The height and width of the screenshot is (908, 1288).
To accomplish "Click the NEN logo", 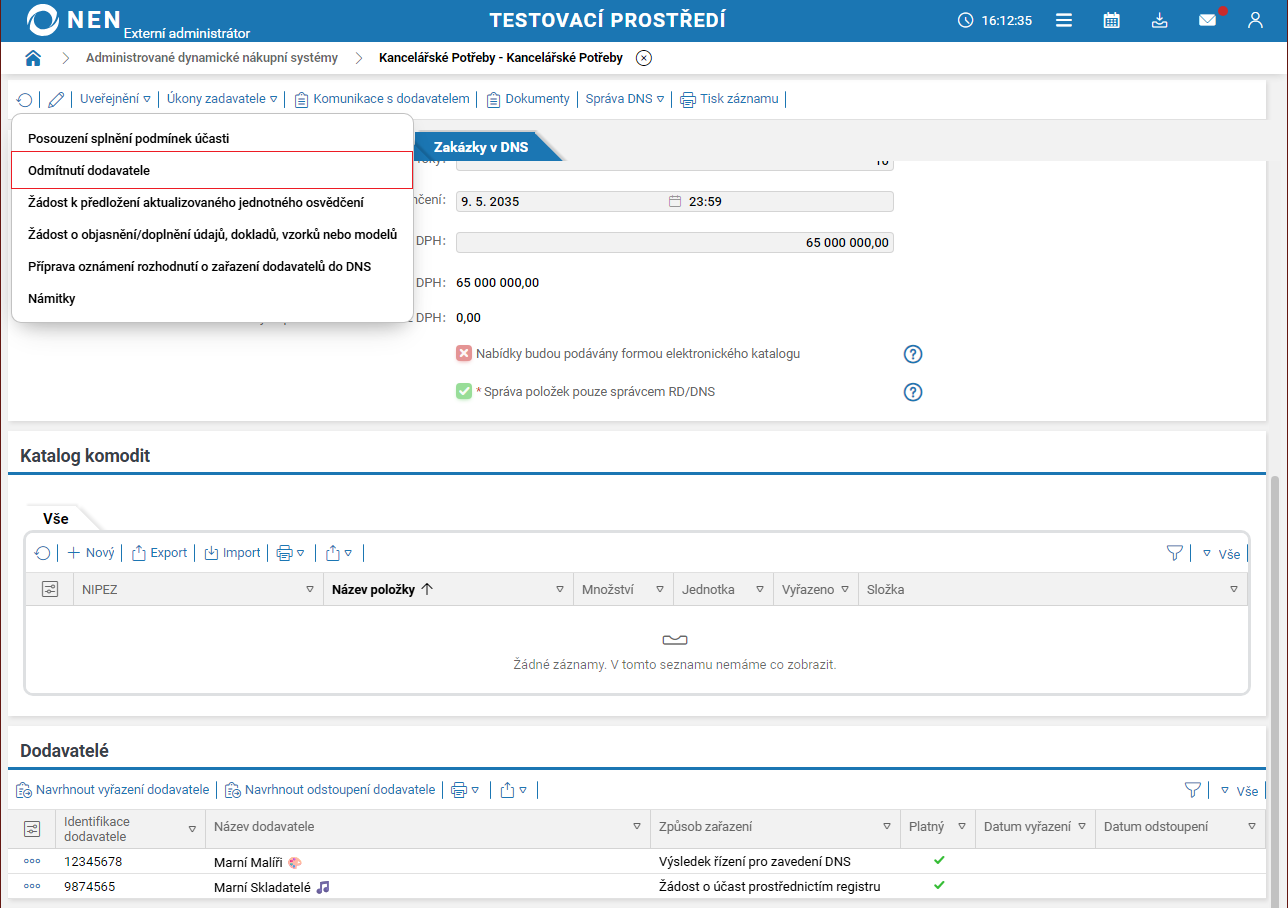I will pyautogui.click(x=74, y=20).
